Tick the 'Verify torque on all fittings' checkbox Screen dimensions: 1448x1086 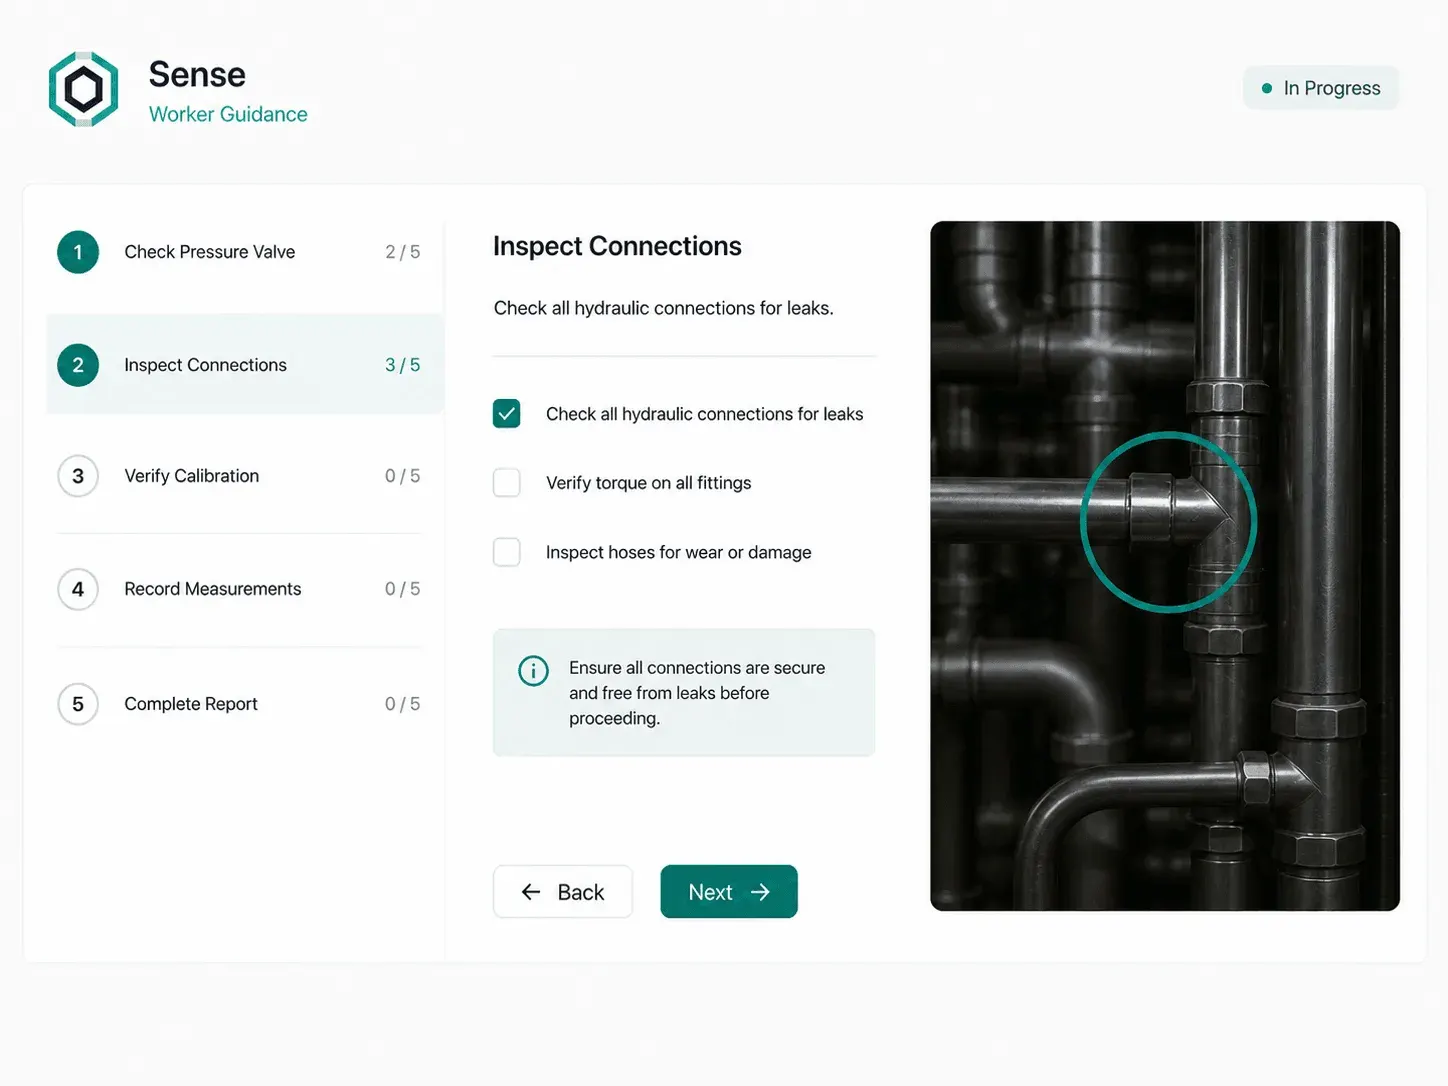coord(507,483)
